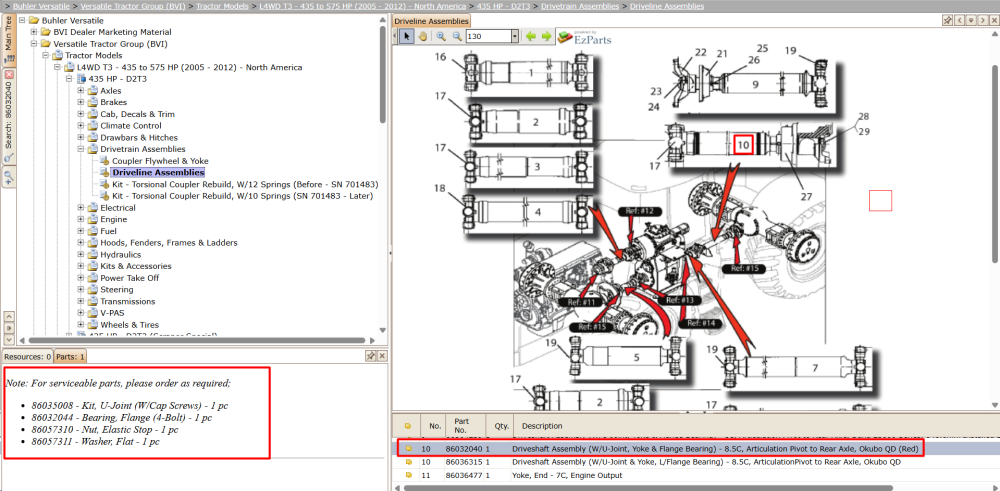This screenshot has width=1000, height=491.
Task: Expand the Wheels & Tires folder
Action: tap(81, 325)
